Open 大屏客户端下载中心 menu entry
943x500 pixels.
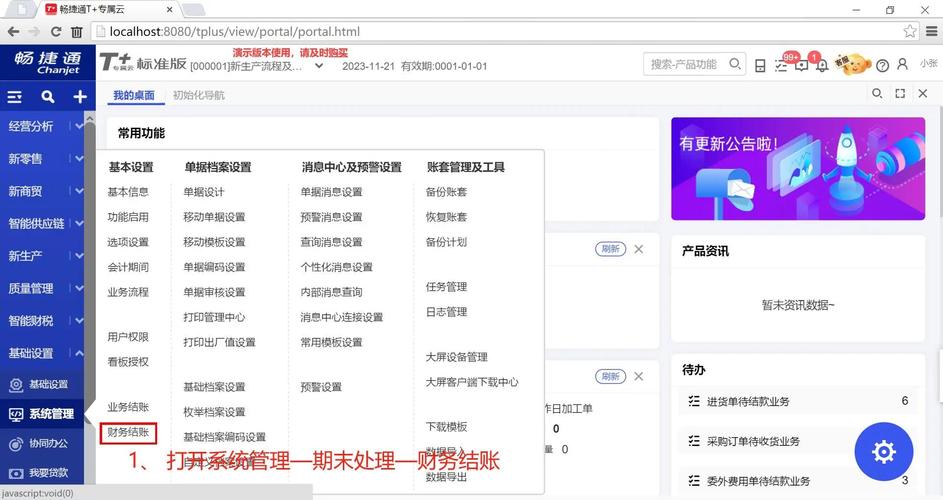[x=472, y=382]
